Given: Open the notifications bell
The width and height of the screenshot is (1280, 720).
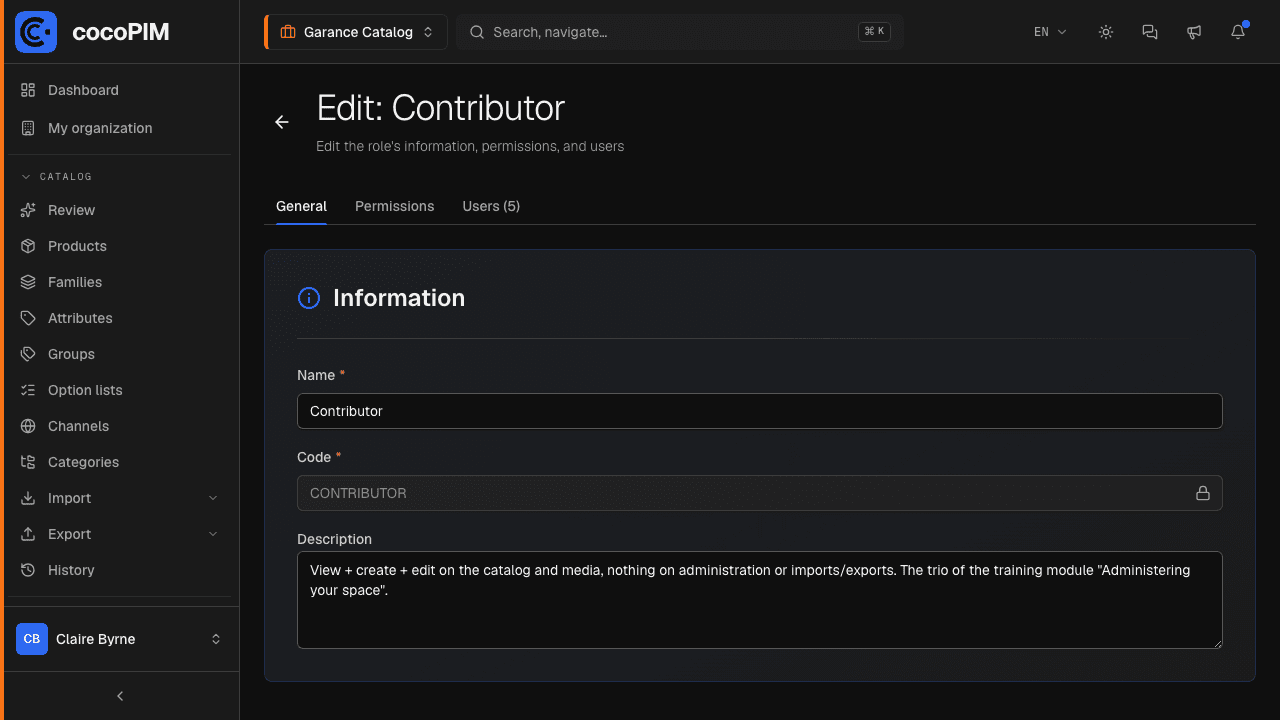Looking at the screenshot, I should (1238, 32).
